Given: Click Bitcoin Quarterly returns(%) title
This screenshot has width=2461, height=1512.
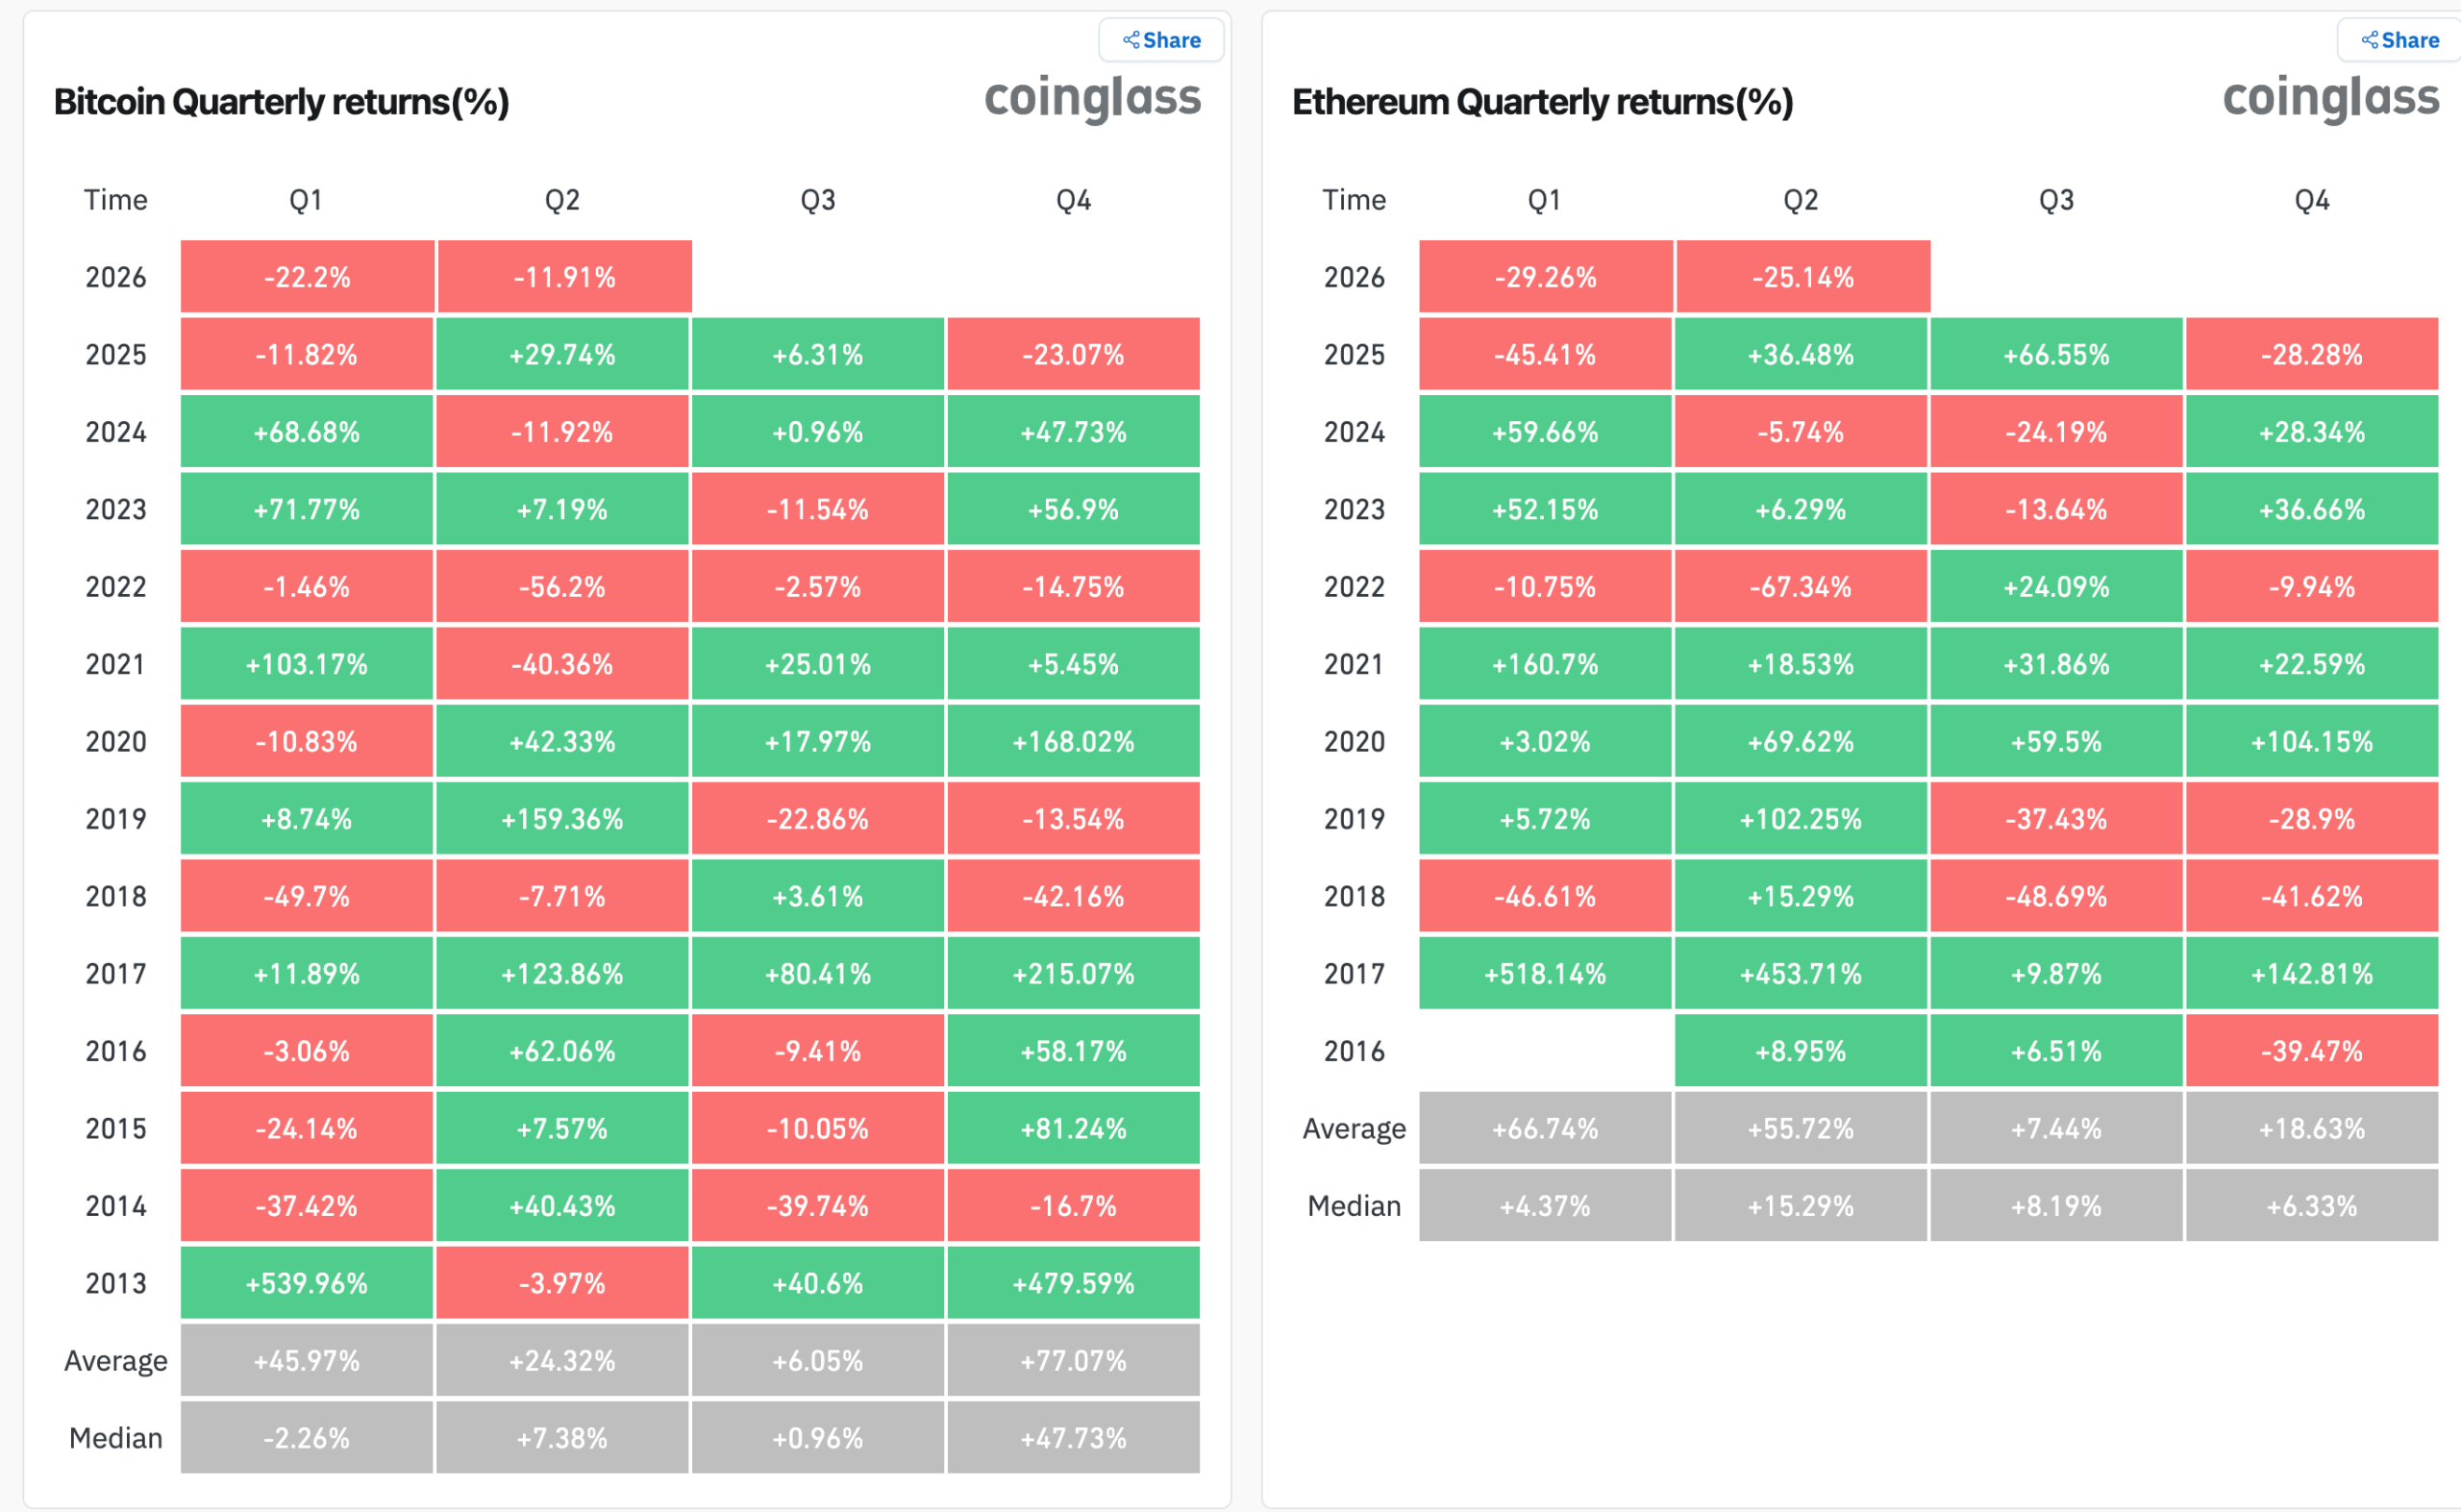Looking at the screenshot, I should click(281, 102).
